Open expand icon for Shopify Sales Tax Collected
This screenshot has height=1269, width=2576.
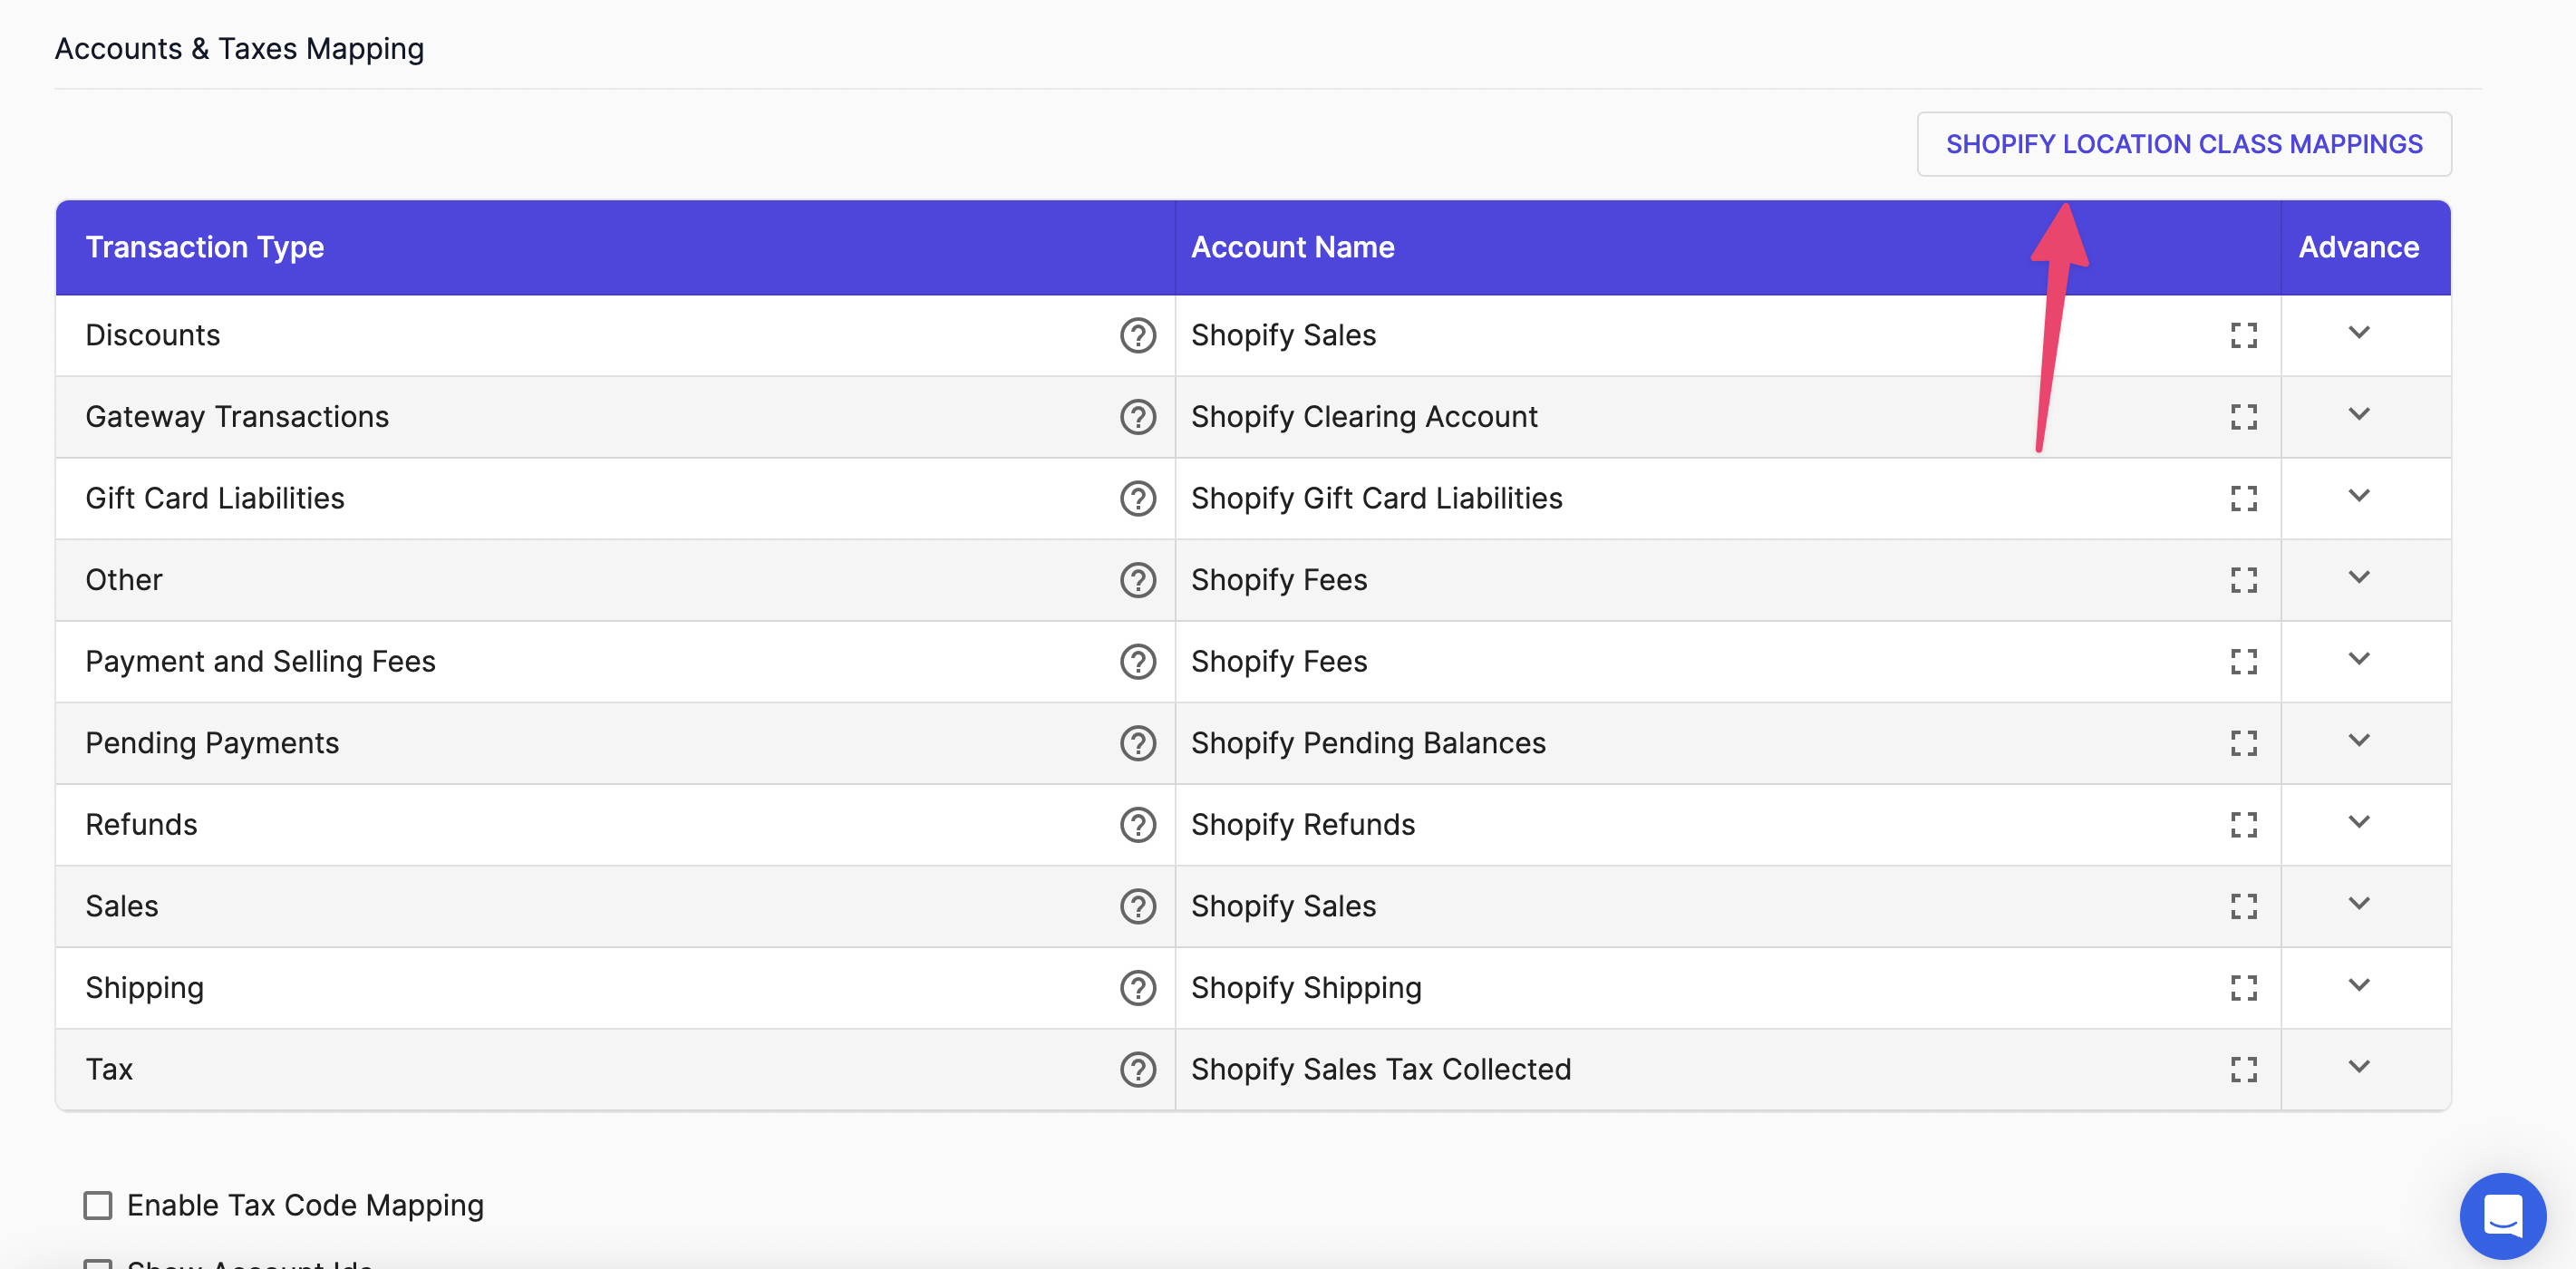2243,1070
